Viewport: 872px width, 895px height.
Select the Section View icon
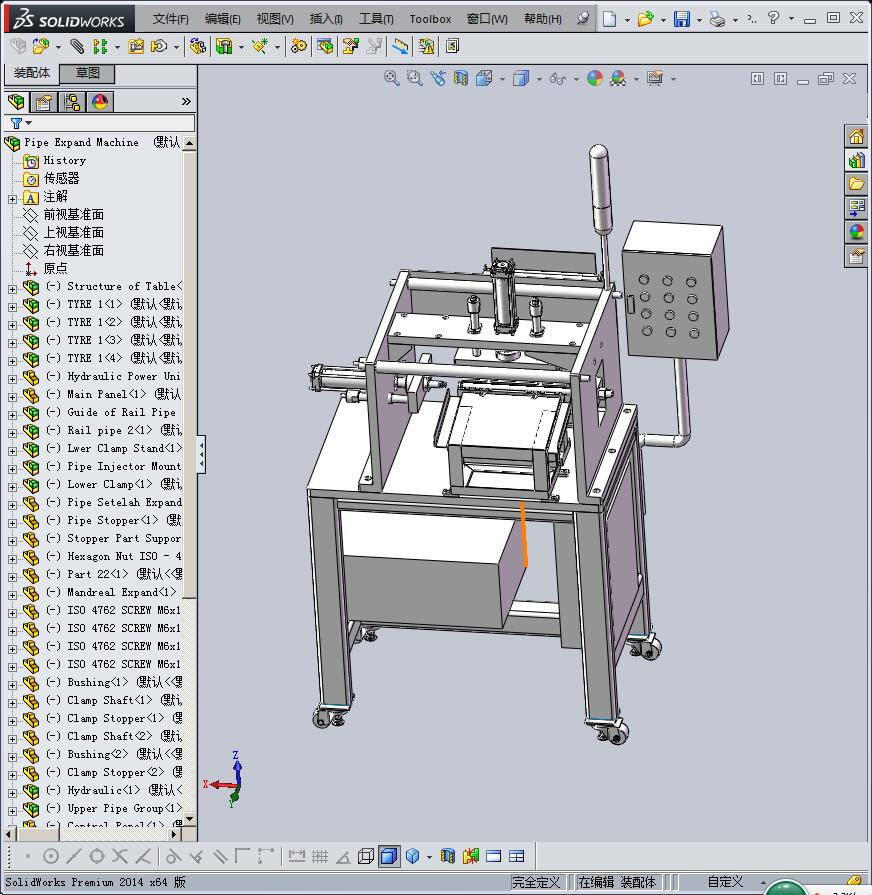461,78
